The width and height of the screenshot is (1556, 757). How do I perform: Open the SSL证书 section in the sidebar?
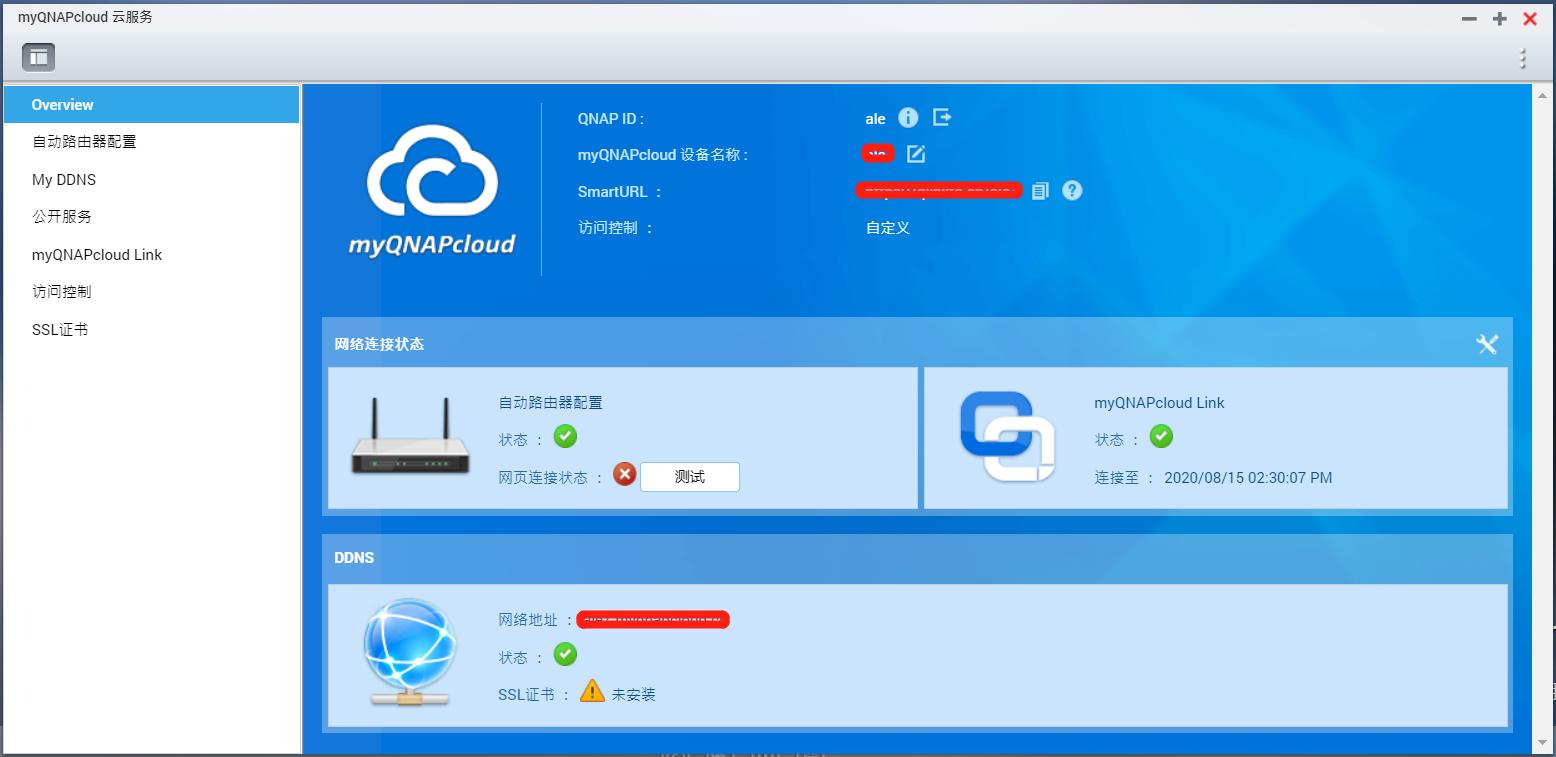(x=60, y=329)
